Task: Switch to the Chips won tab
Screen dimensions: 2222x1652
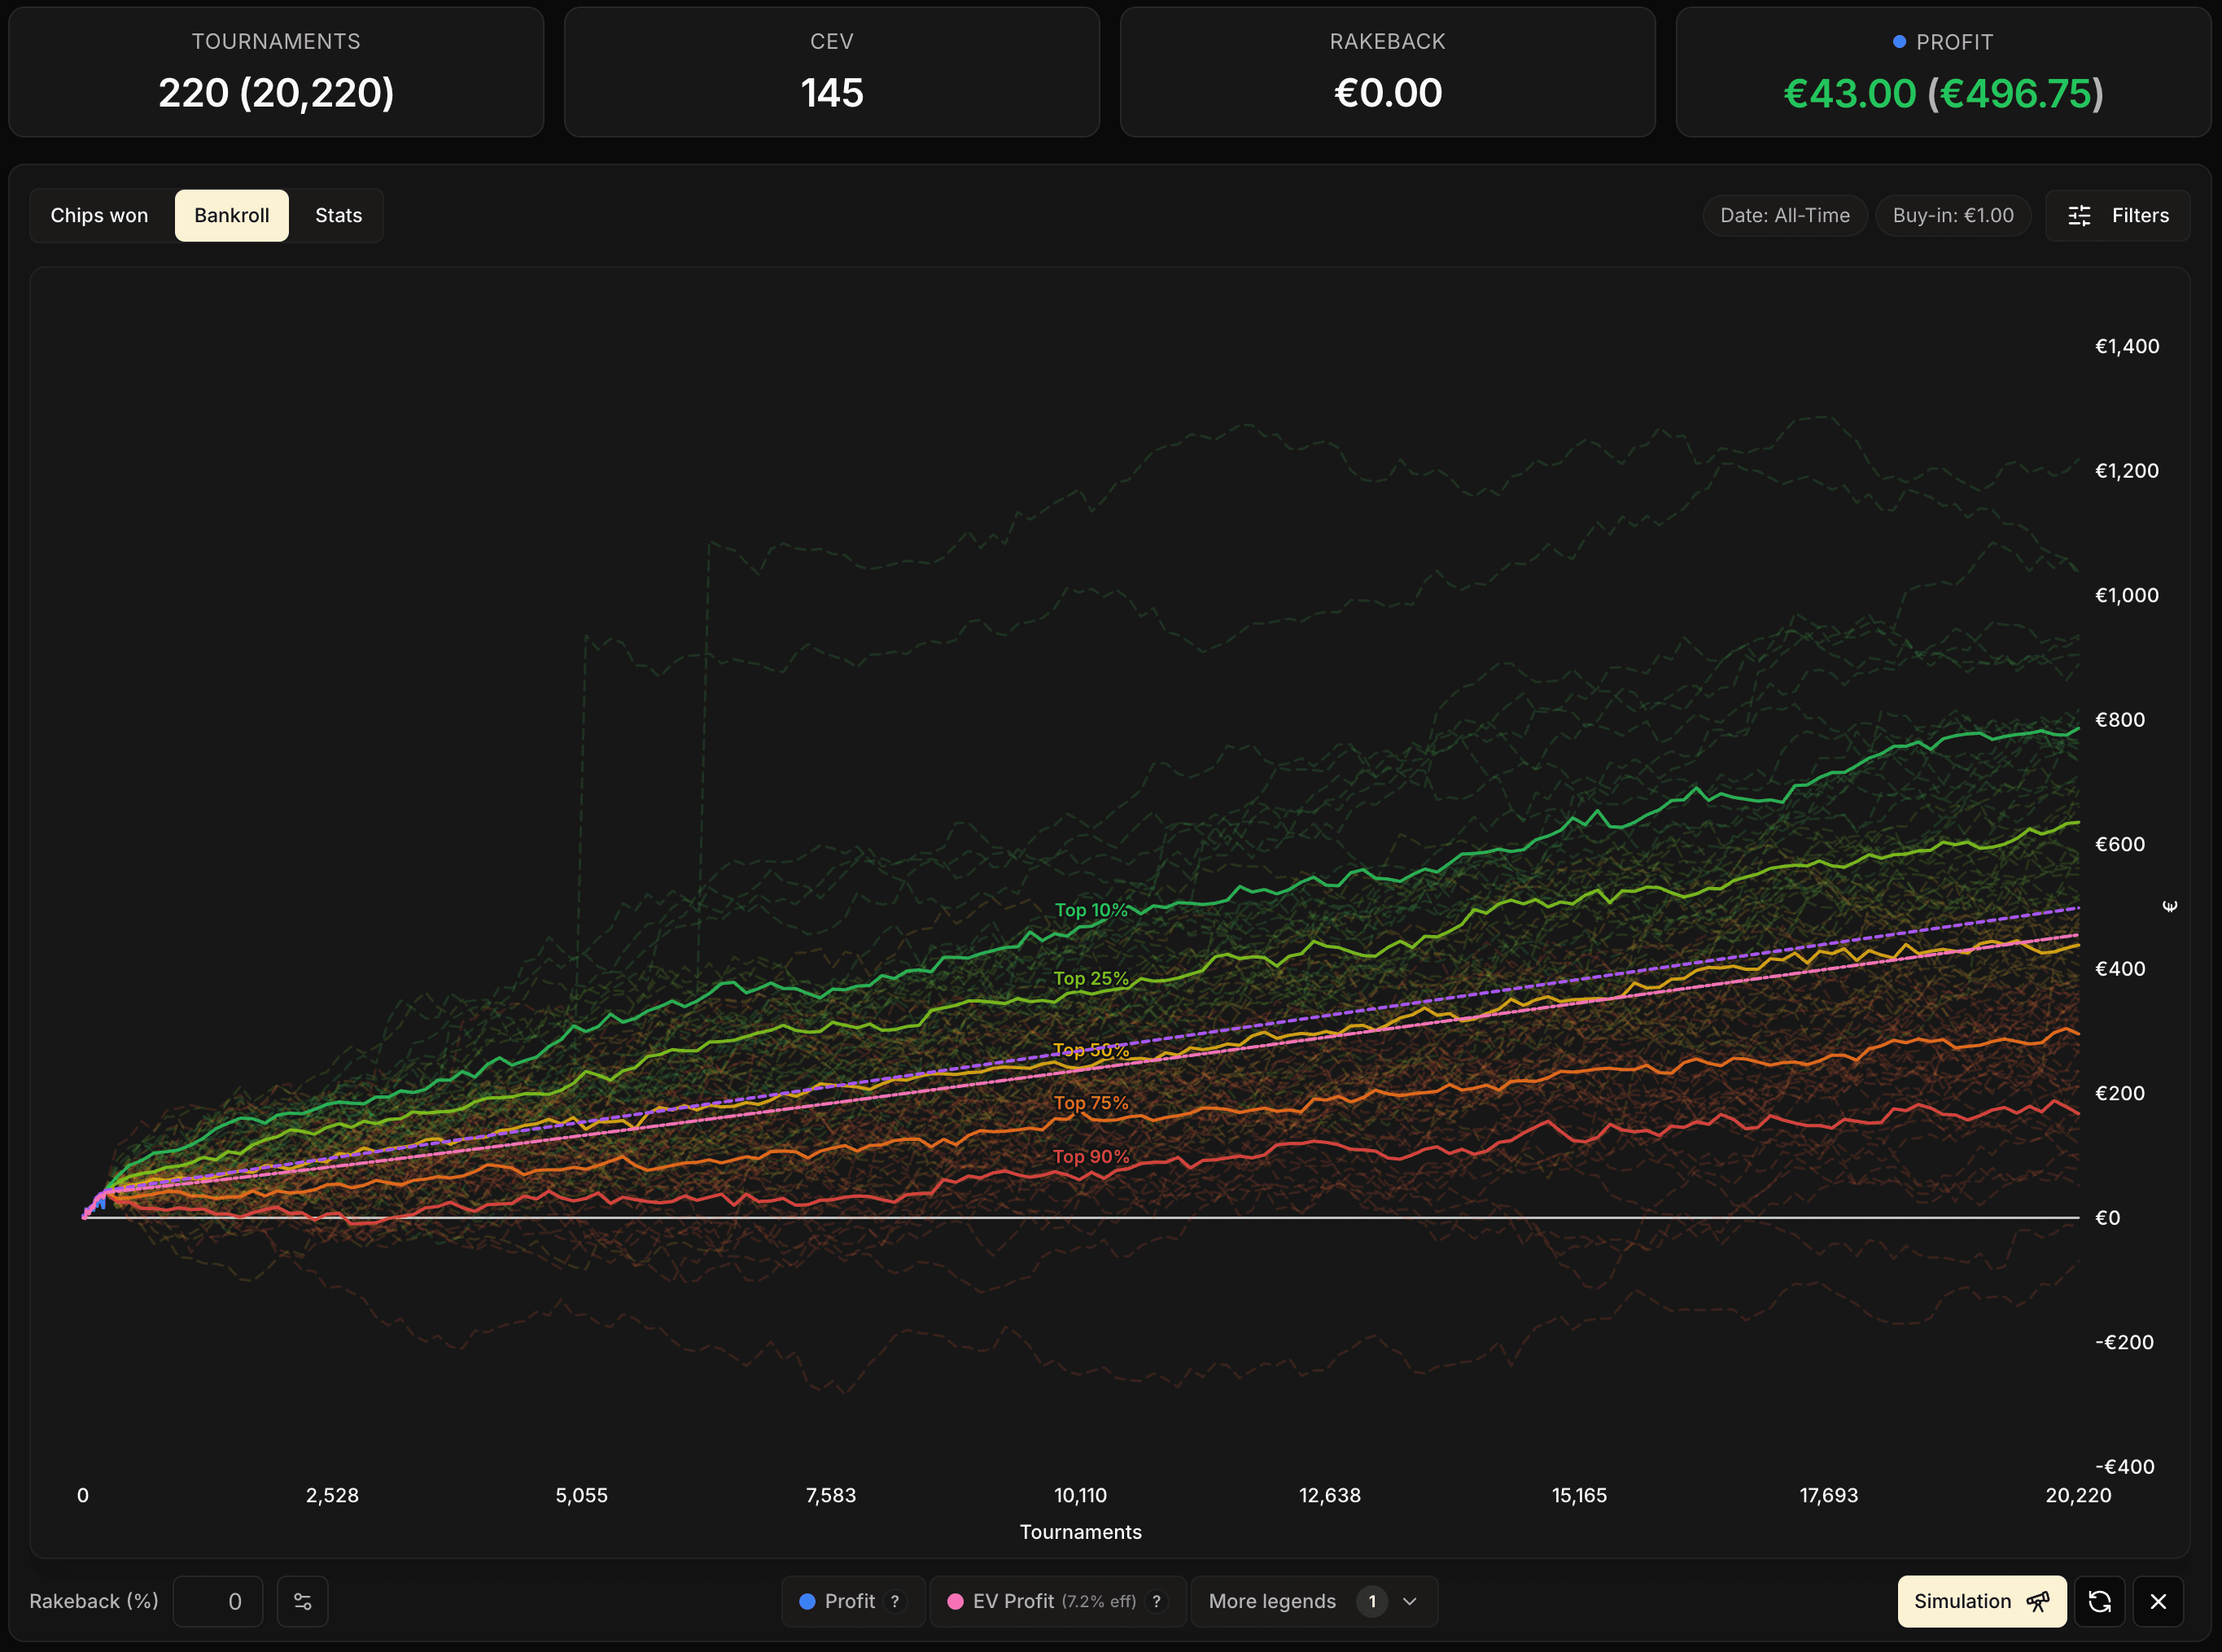Action: click(x=99, y=215)
